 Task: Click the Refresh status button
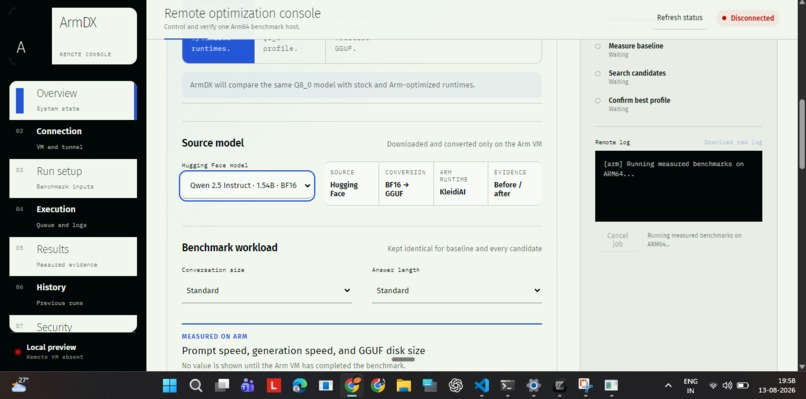pyautogui.click(x=679, y=18)
